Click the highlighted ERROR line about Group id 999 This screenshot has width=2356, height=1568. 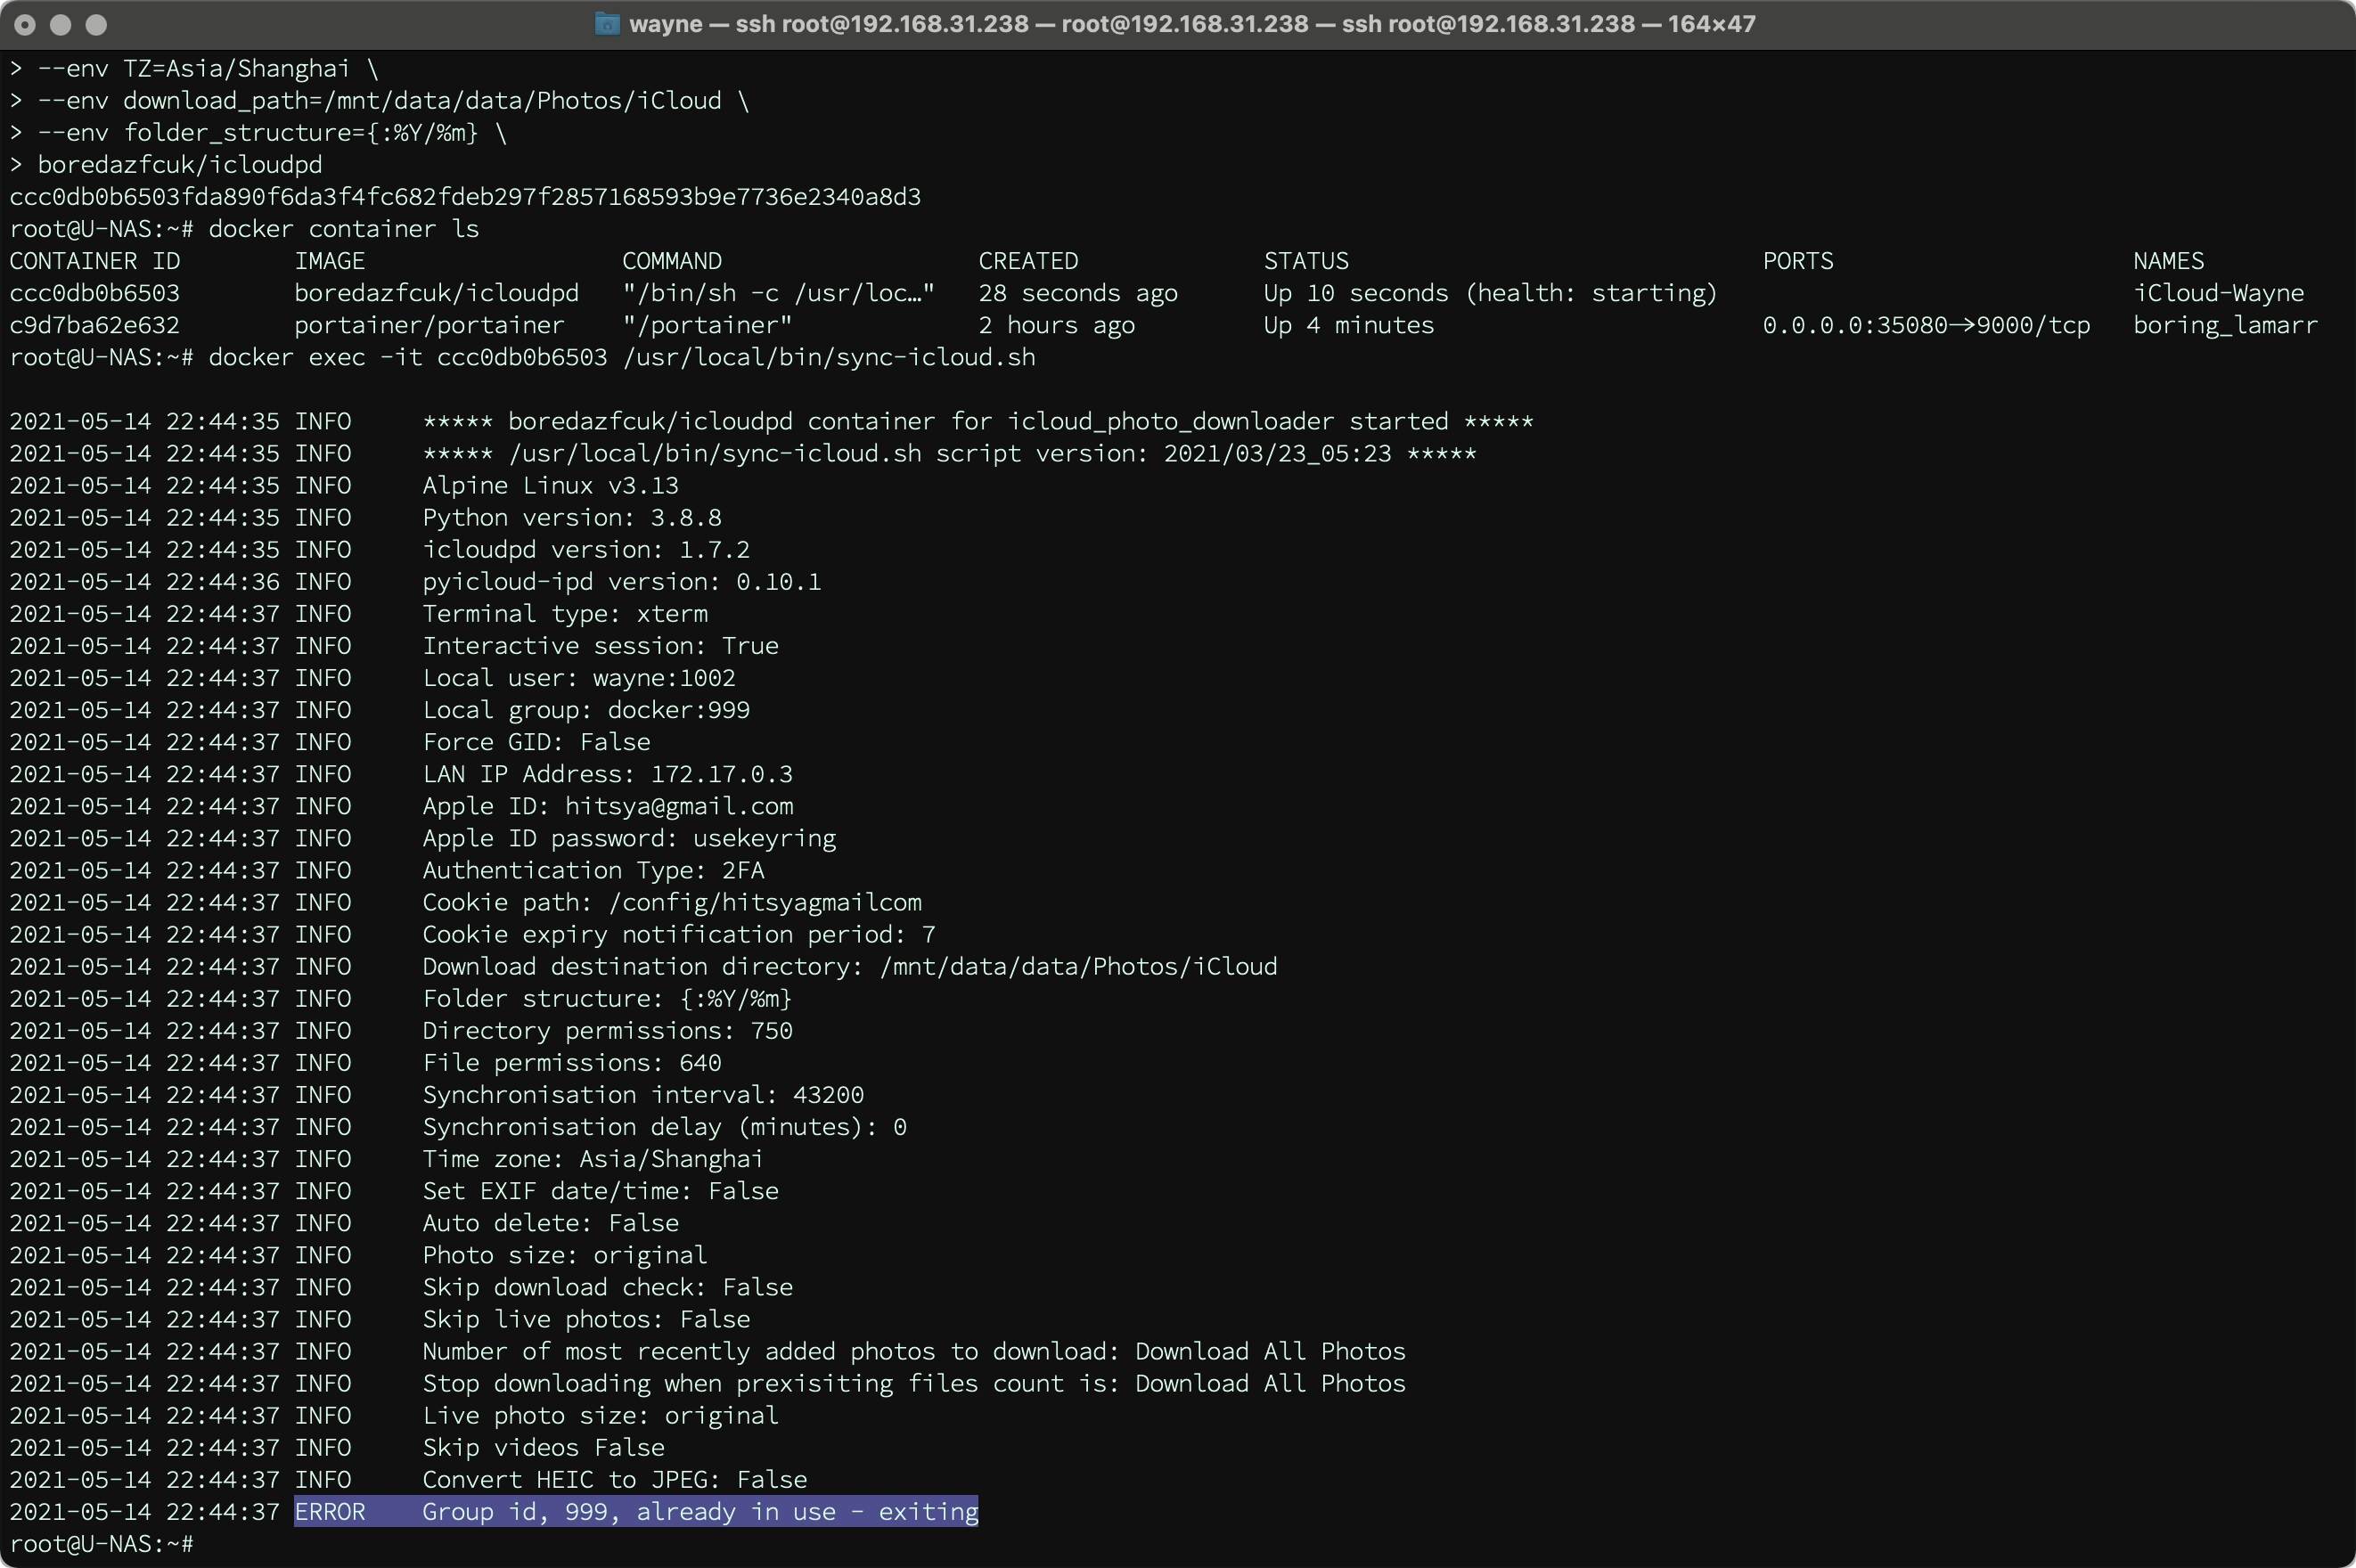[x=634, y=1511]
